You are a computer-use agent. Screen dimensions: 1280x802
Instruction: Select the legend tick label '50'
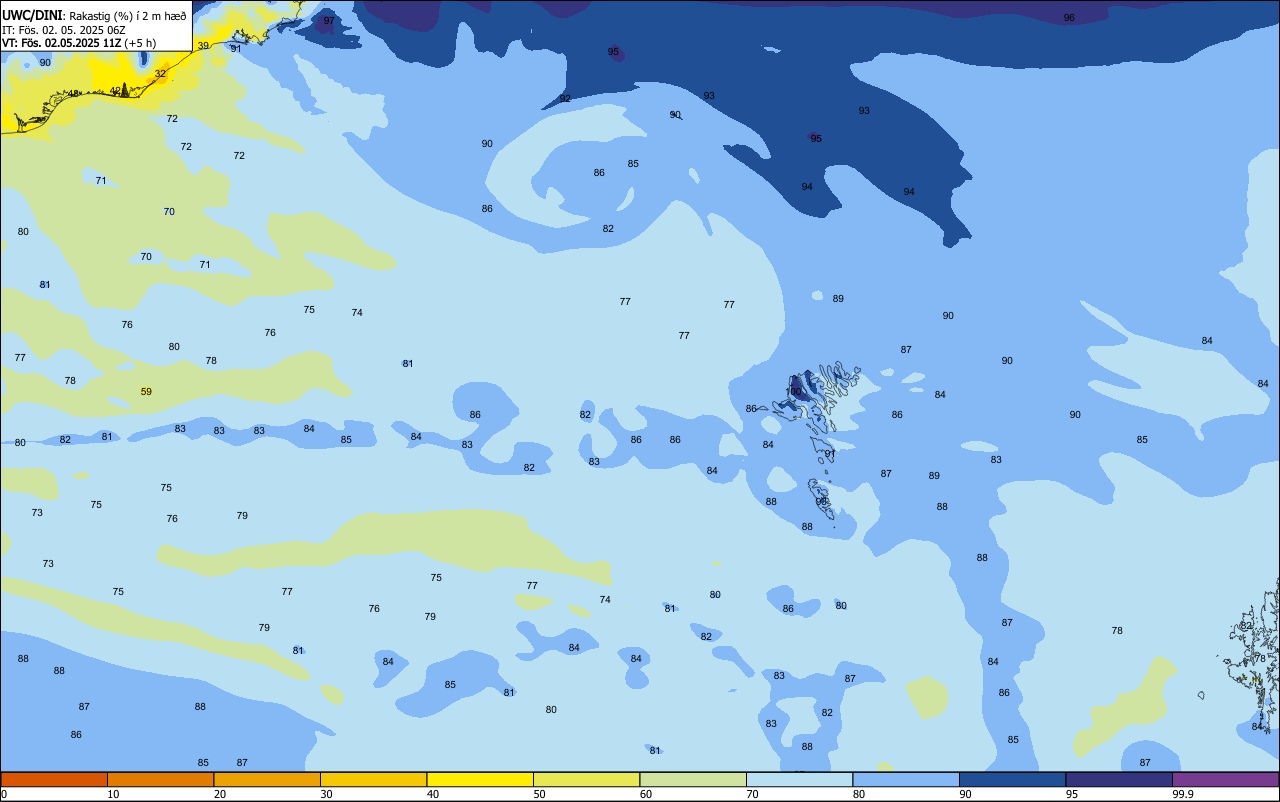coord(540,794)
